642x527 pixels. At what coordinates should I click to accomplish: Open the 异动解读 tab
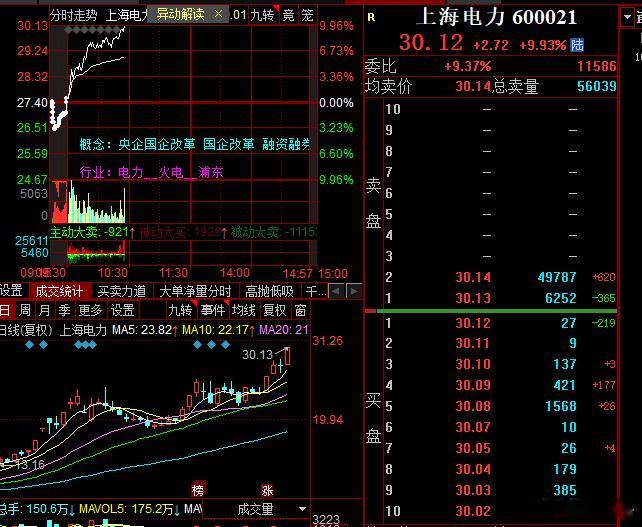[181, 15]
